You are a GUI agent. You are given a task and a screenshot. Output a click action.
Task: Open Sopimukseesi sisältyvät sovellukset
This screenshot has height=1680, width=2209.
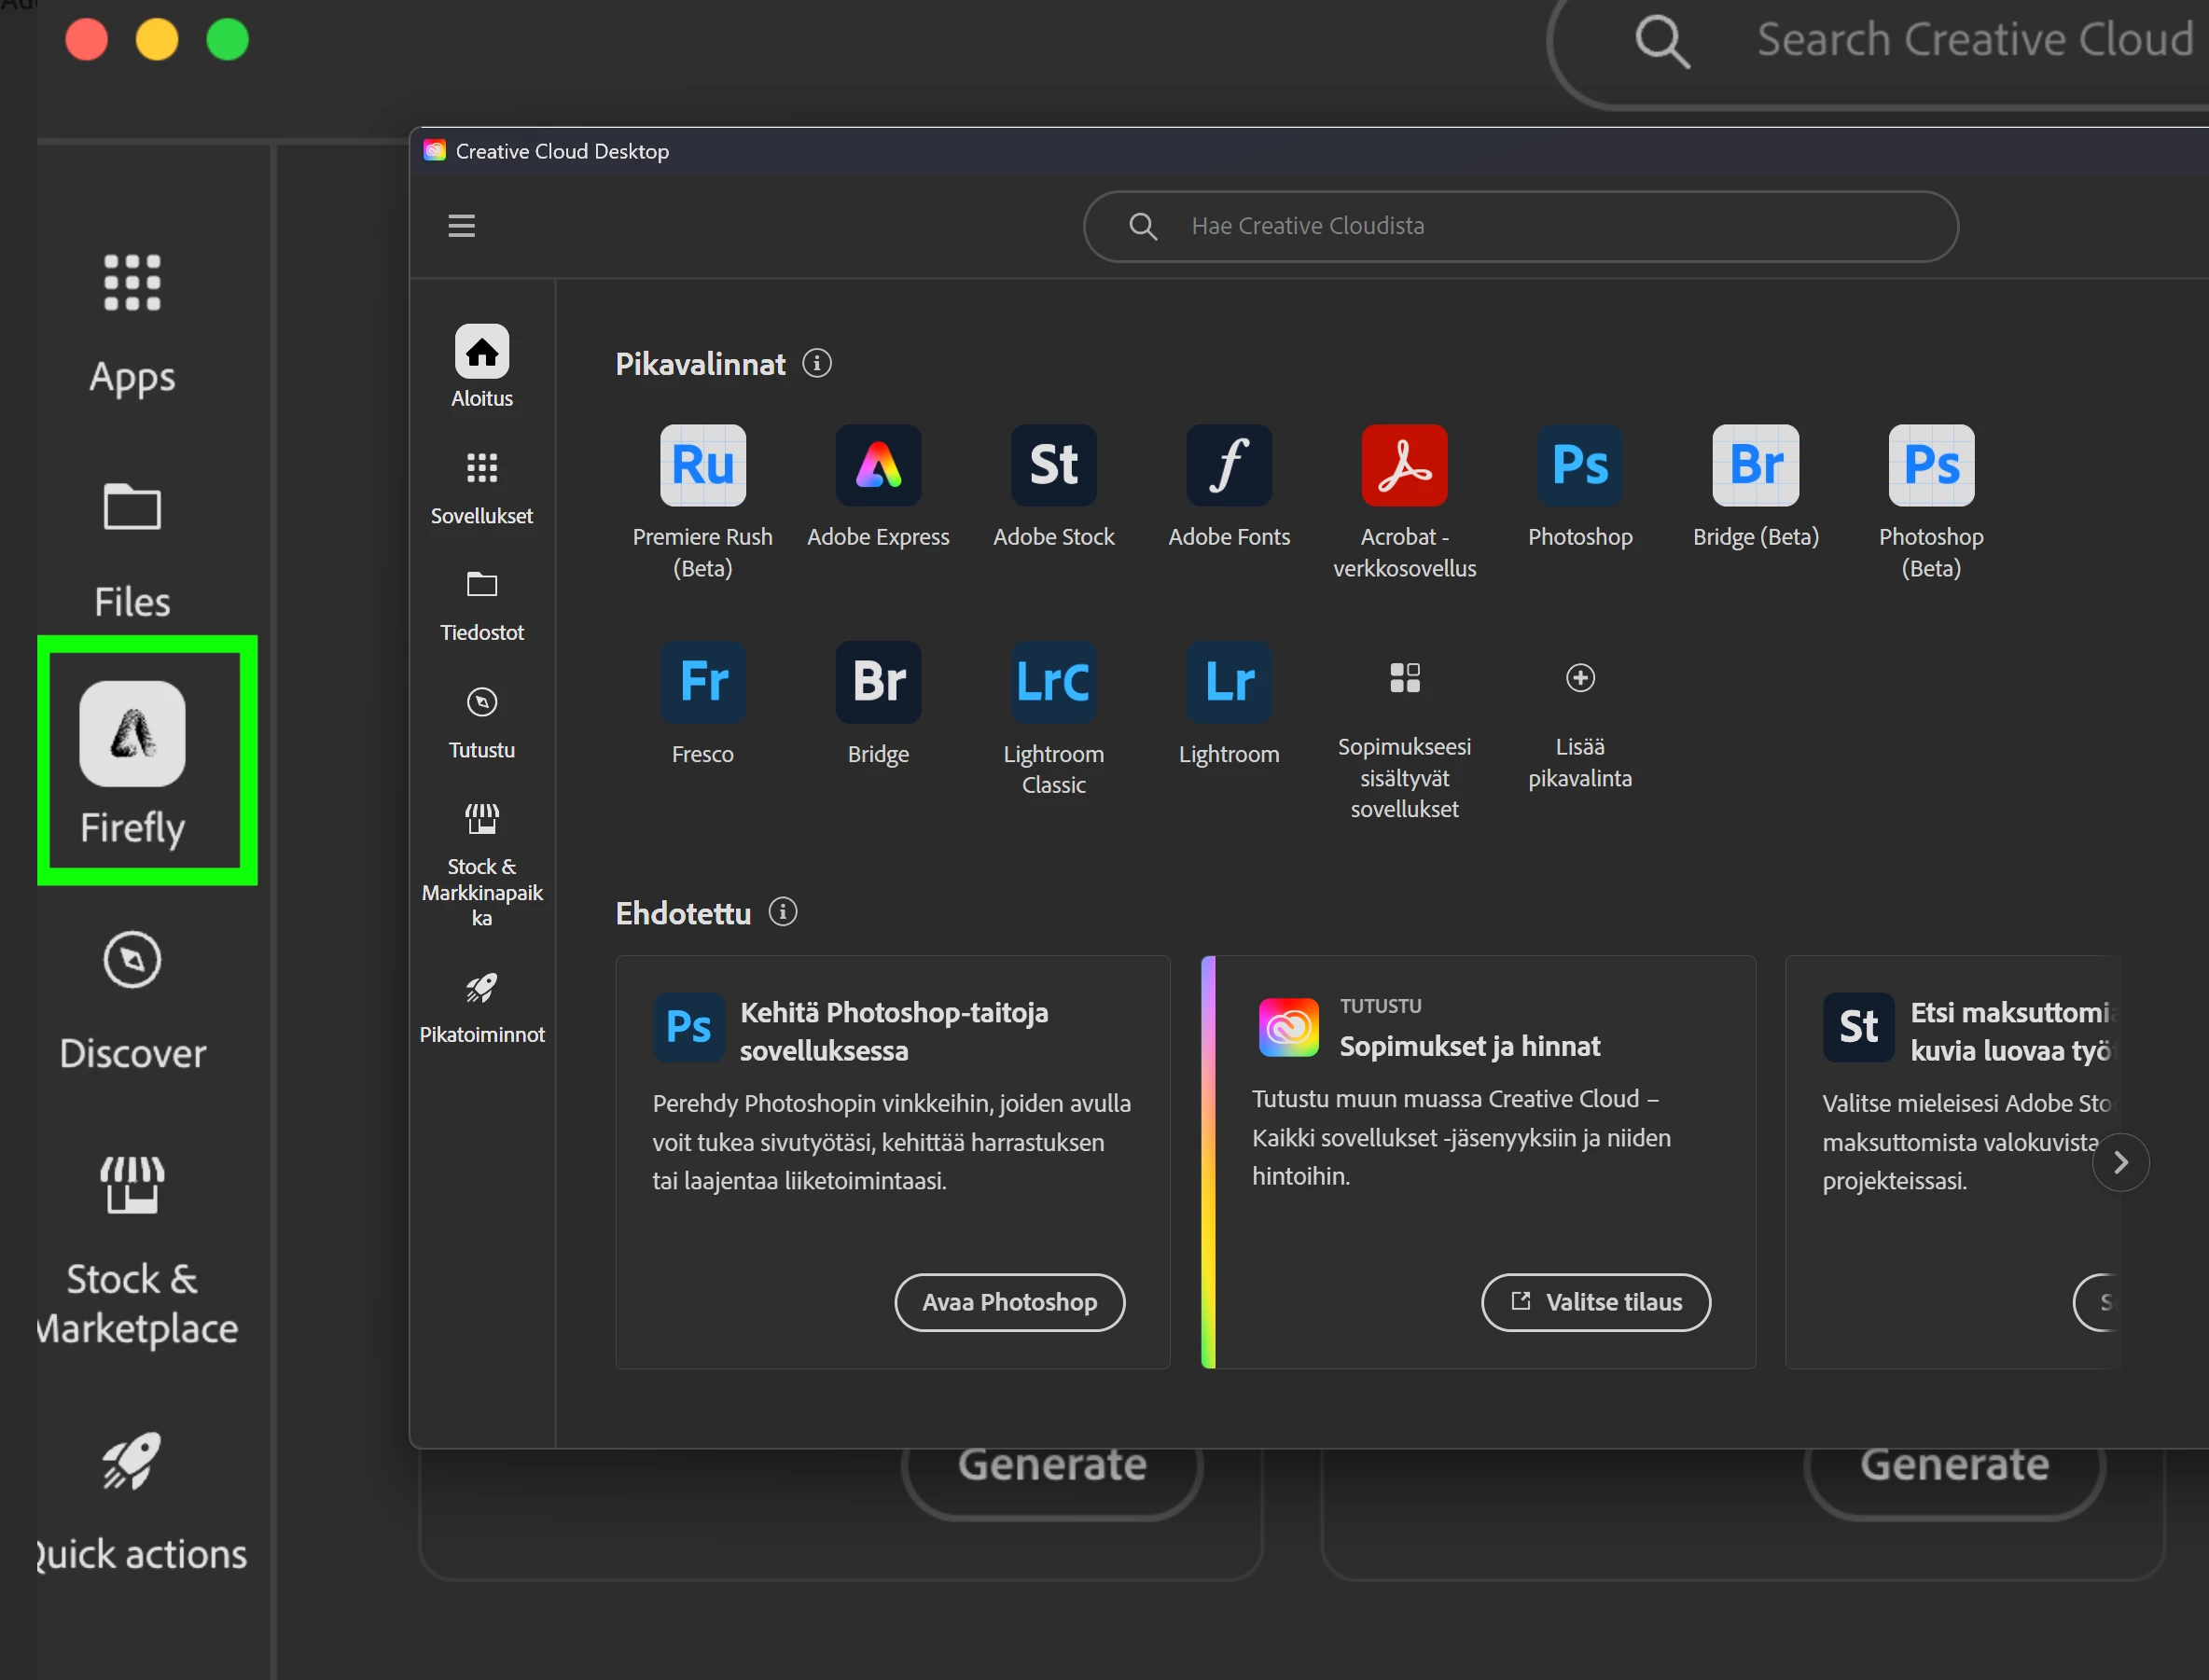coord(1404,678)
